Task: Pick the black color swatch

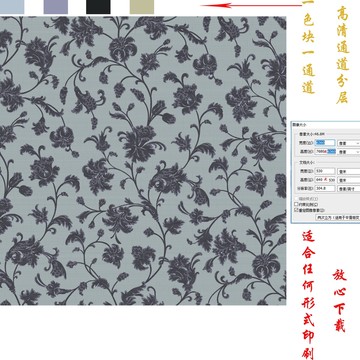Action: click(x=98, y=7)
